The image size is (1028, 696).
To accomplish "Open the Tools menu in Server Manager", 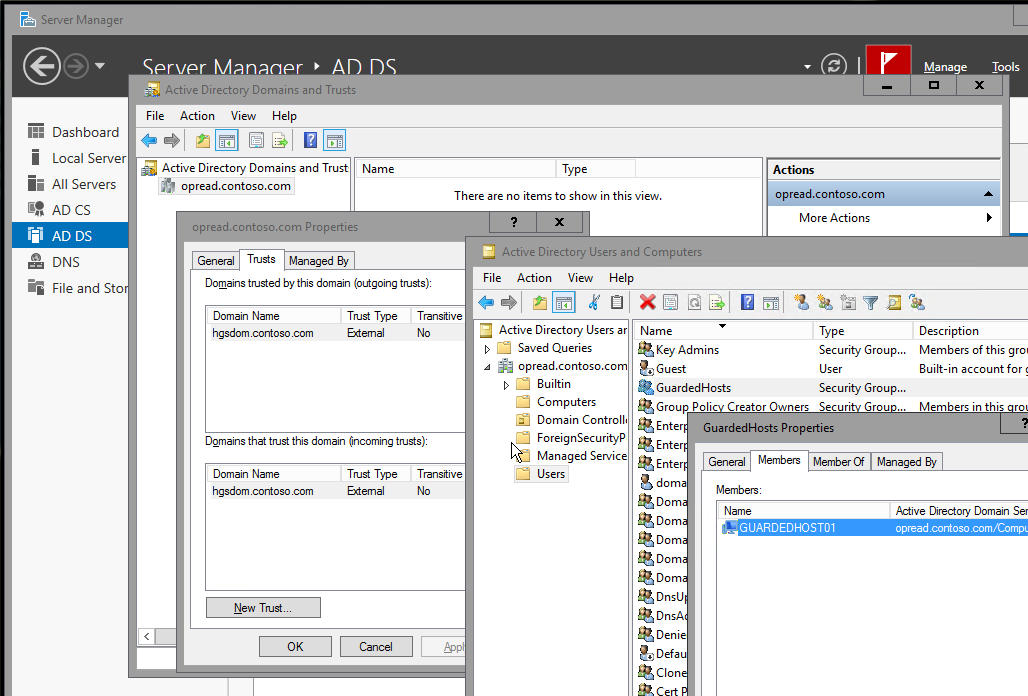I will click(1006, 67).
